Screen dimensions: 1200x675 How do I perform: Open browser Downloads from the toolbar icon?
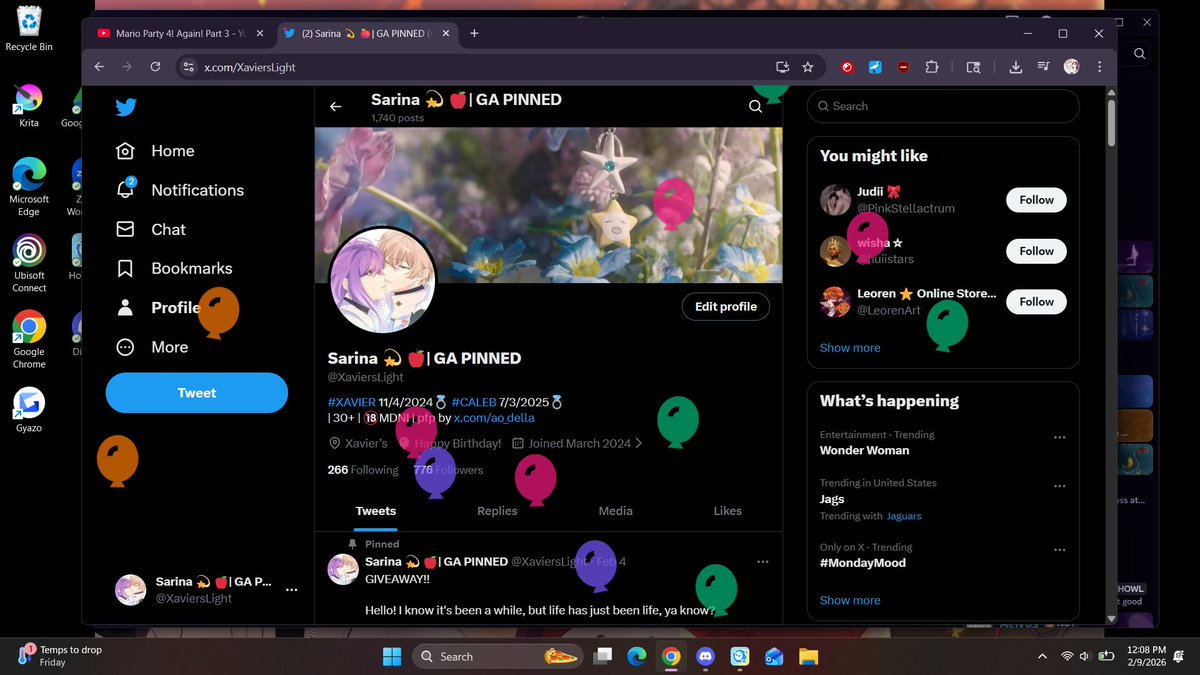[x=1015, y=66]
